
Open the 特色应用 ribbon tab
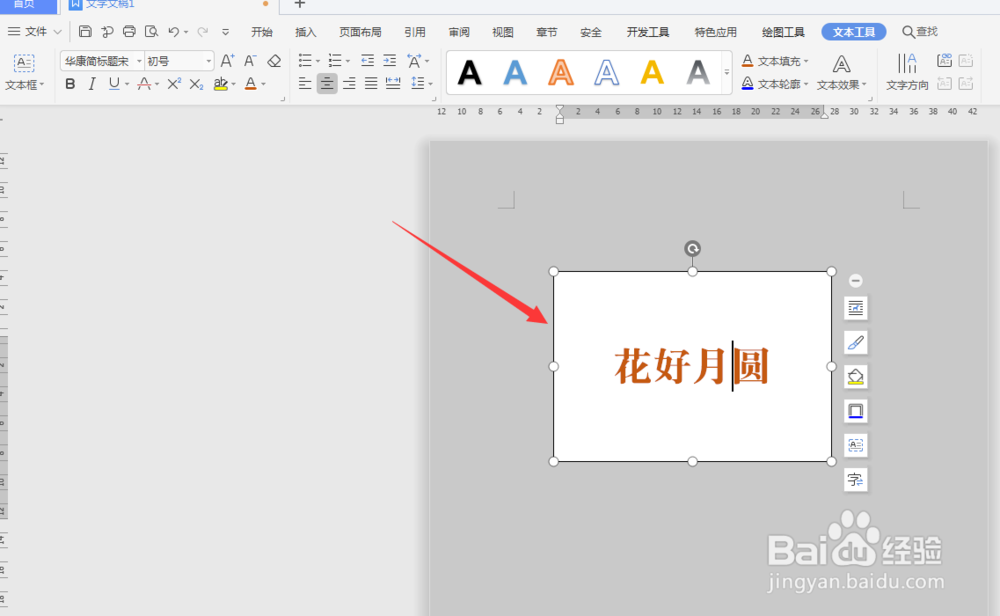(x=716, y=32)
